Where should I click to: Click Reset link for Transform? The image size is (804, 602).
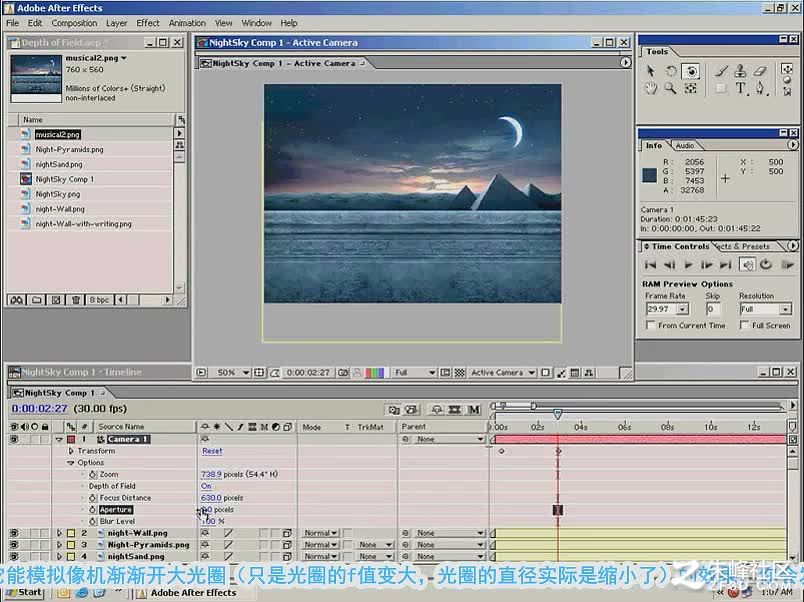point(212,451)
